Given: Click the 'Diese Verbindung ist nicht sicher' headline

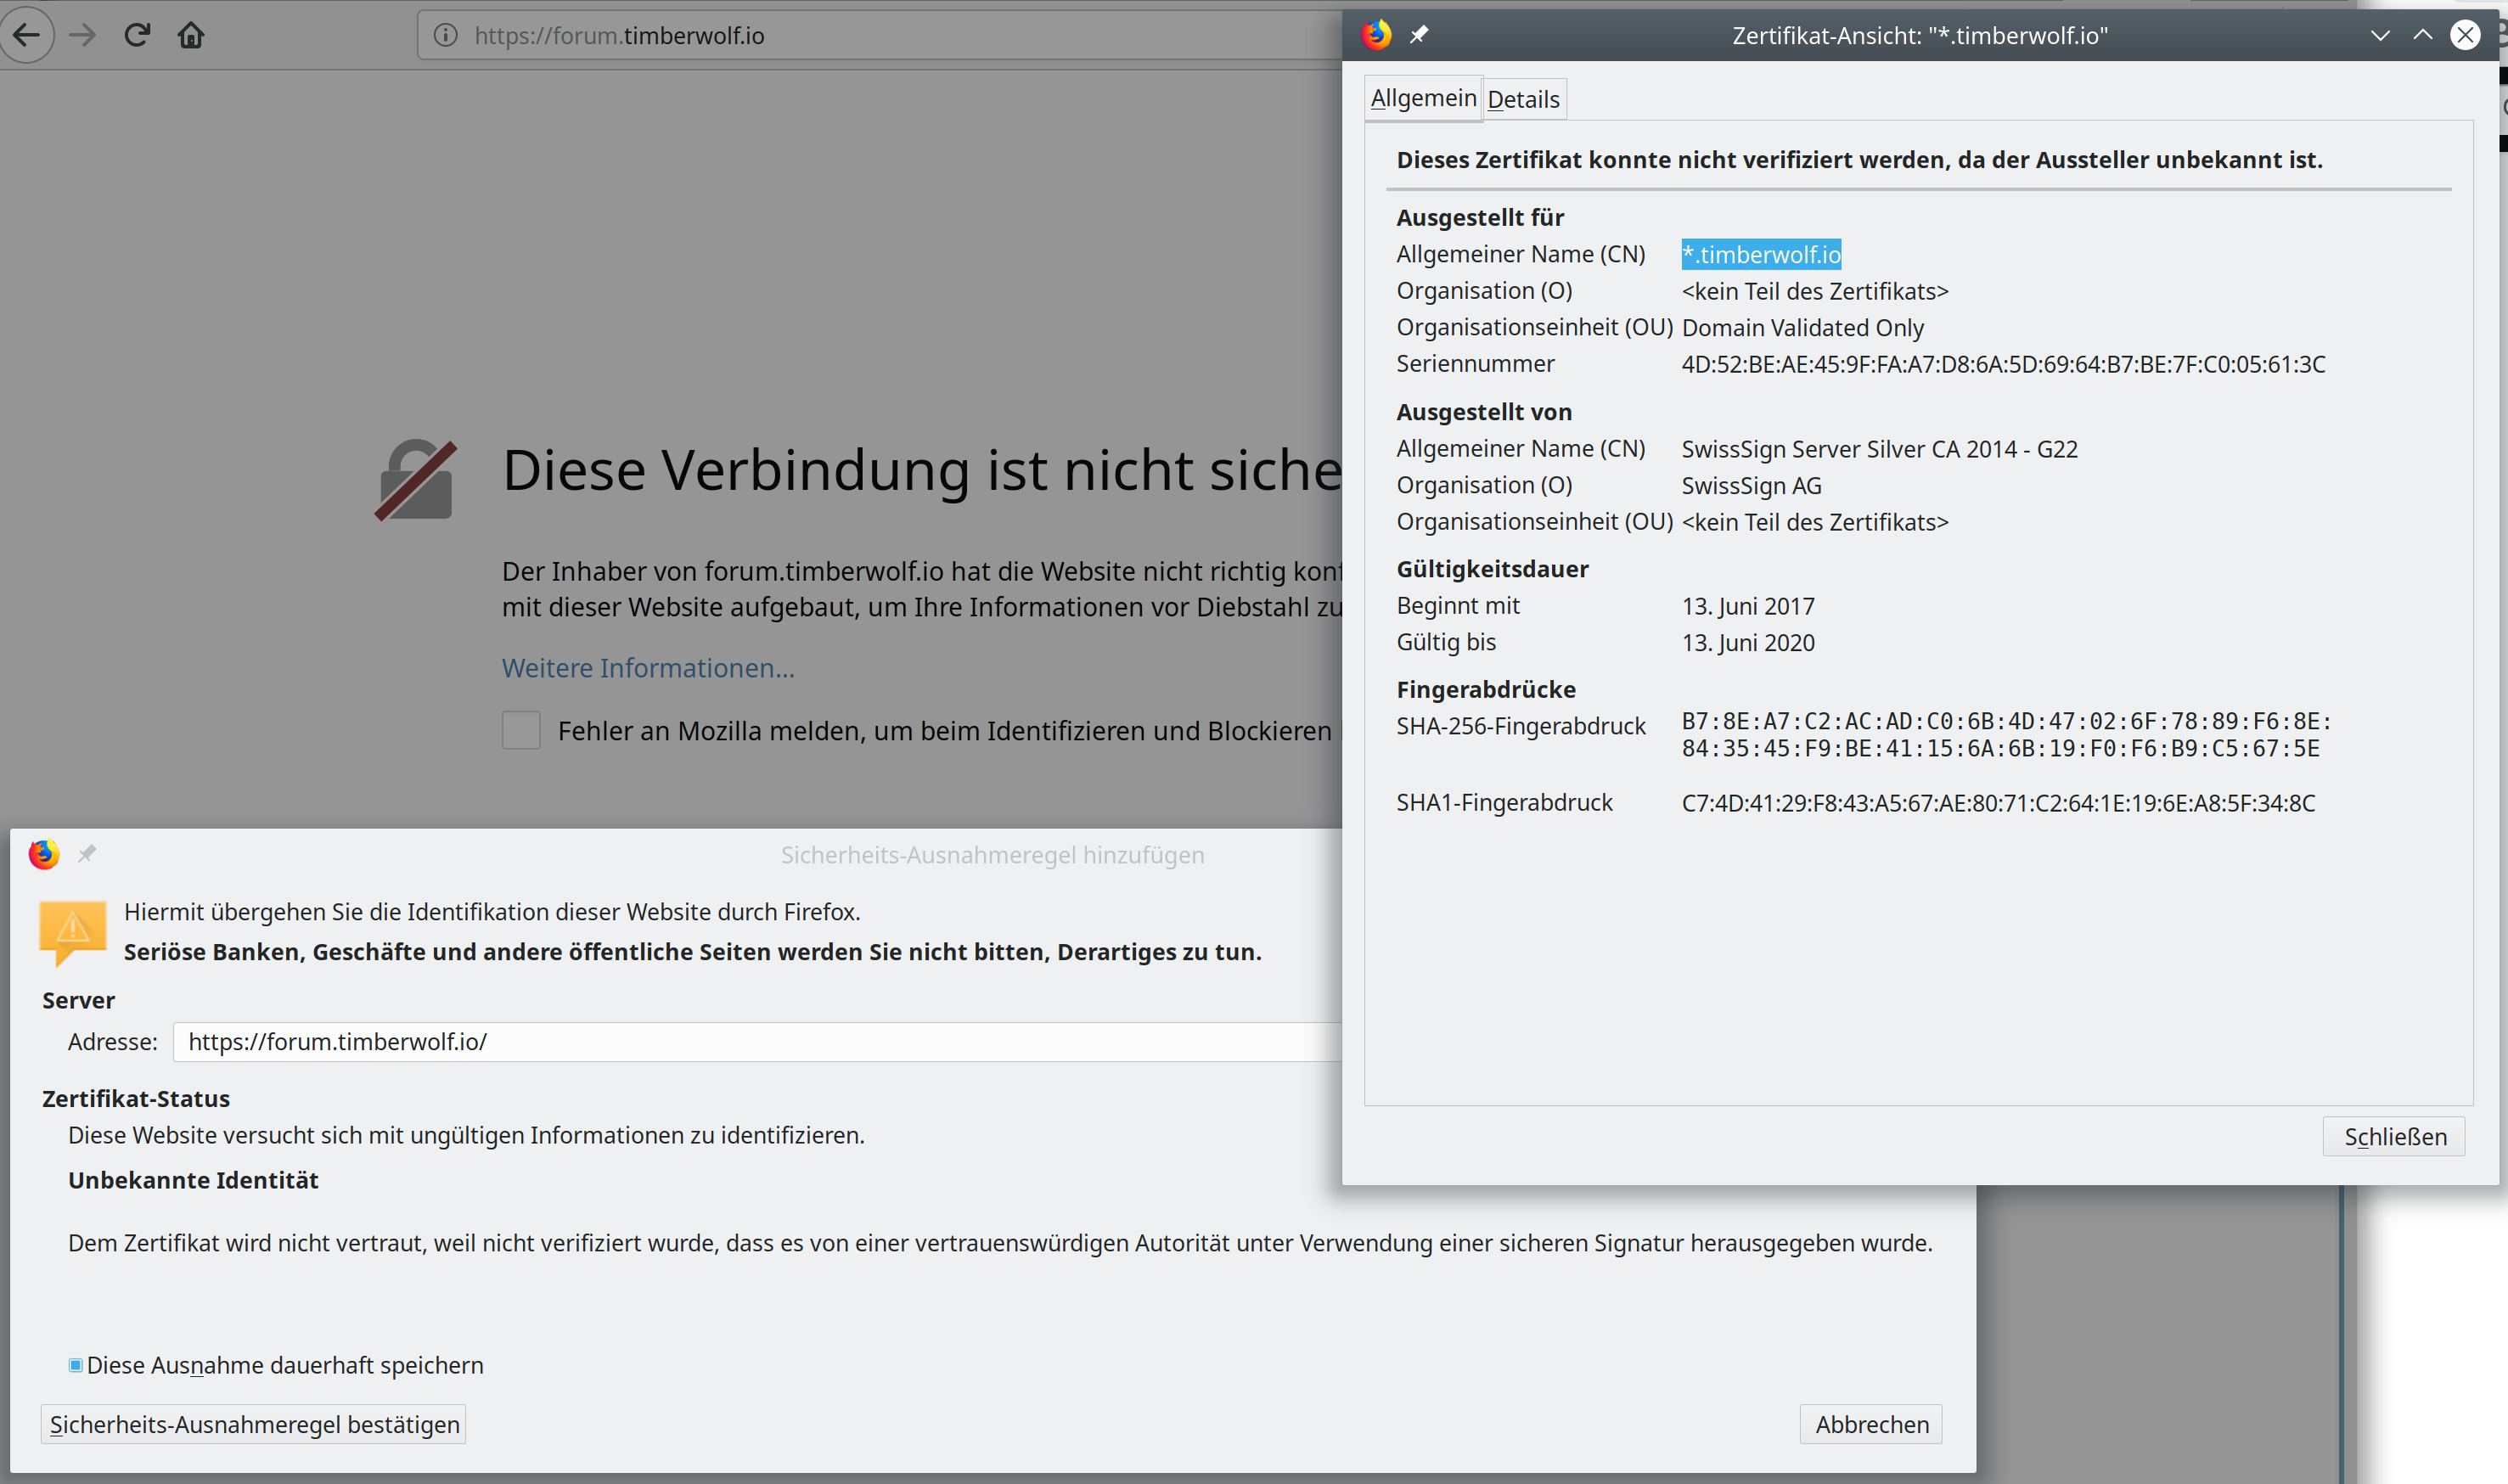Looking at the screenshot, I should point(922,470).
